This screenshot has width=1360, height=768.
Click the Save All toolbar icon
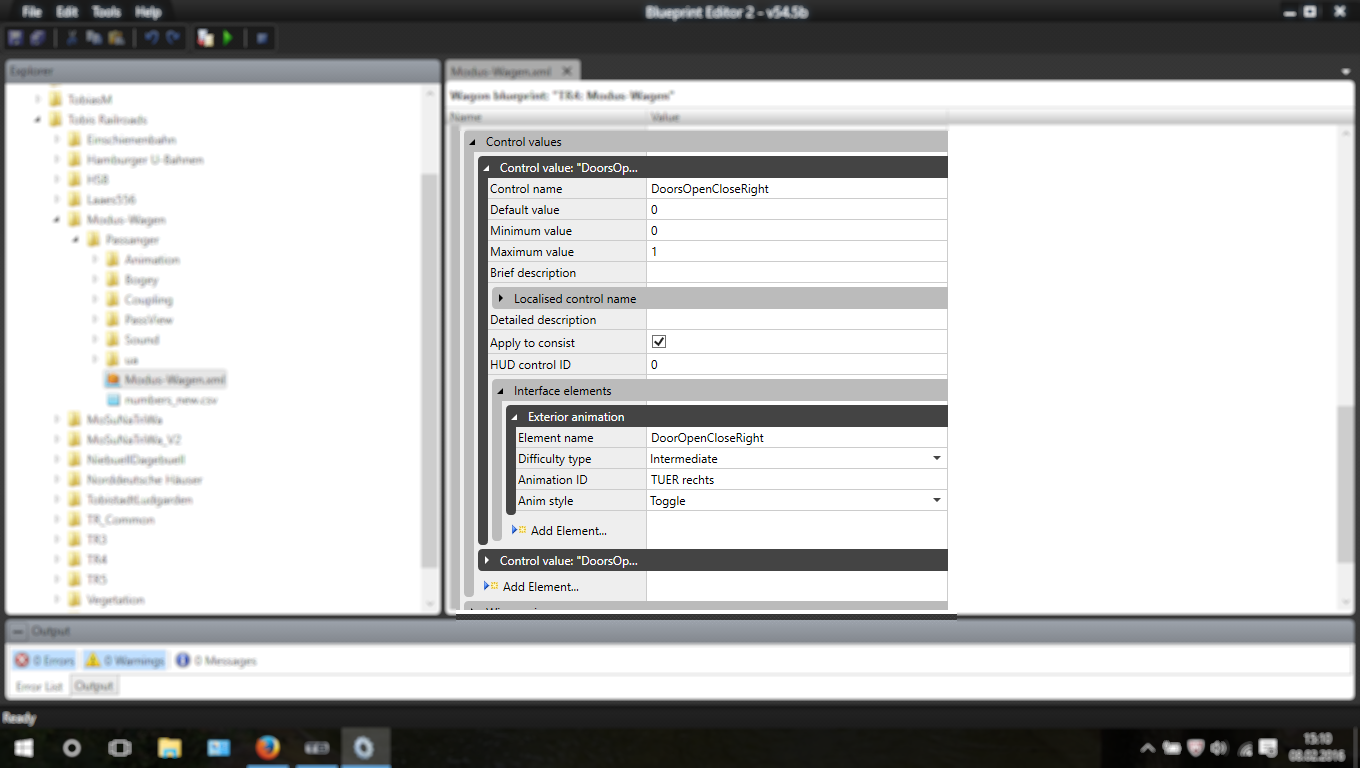pos(38,38)
